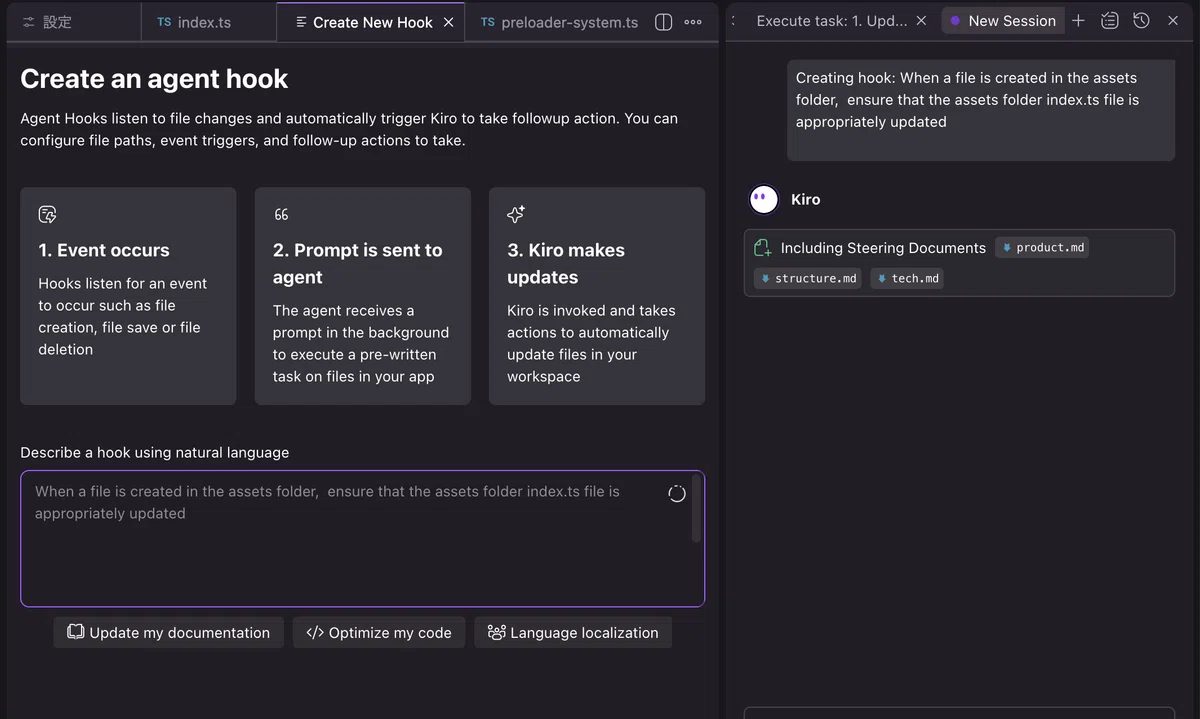Select the 1. Event occurs card
Viewport: 1200px width, 719px height.
[x=128, y=296]
